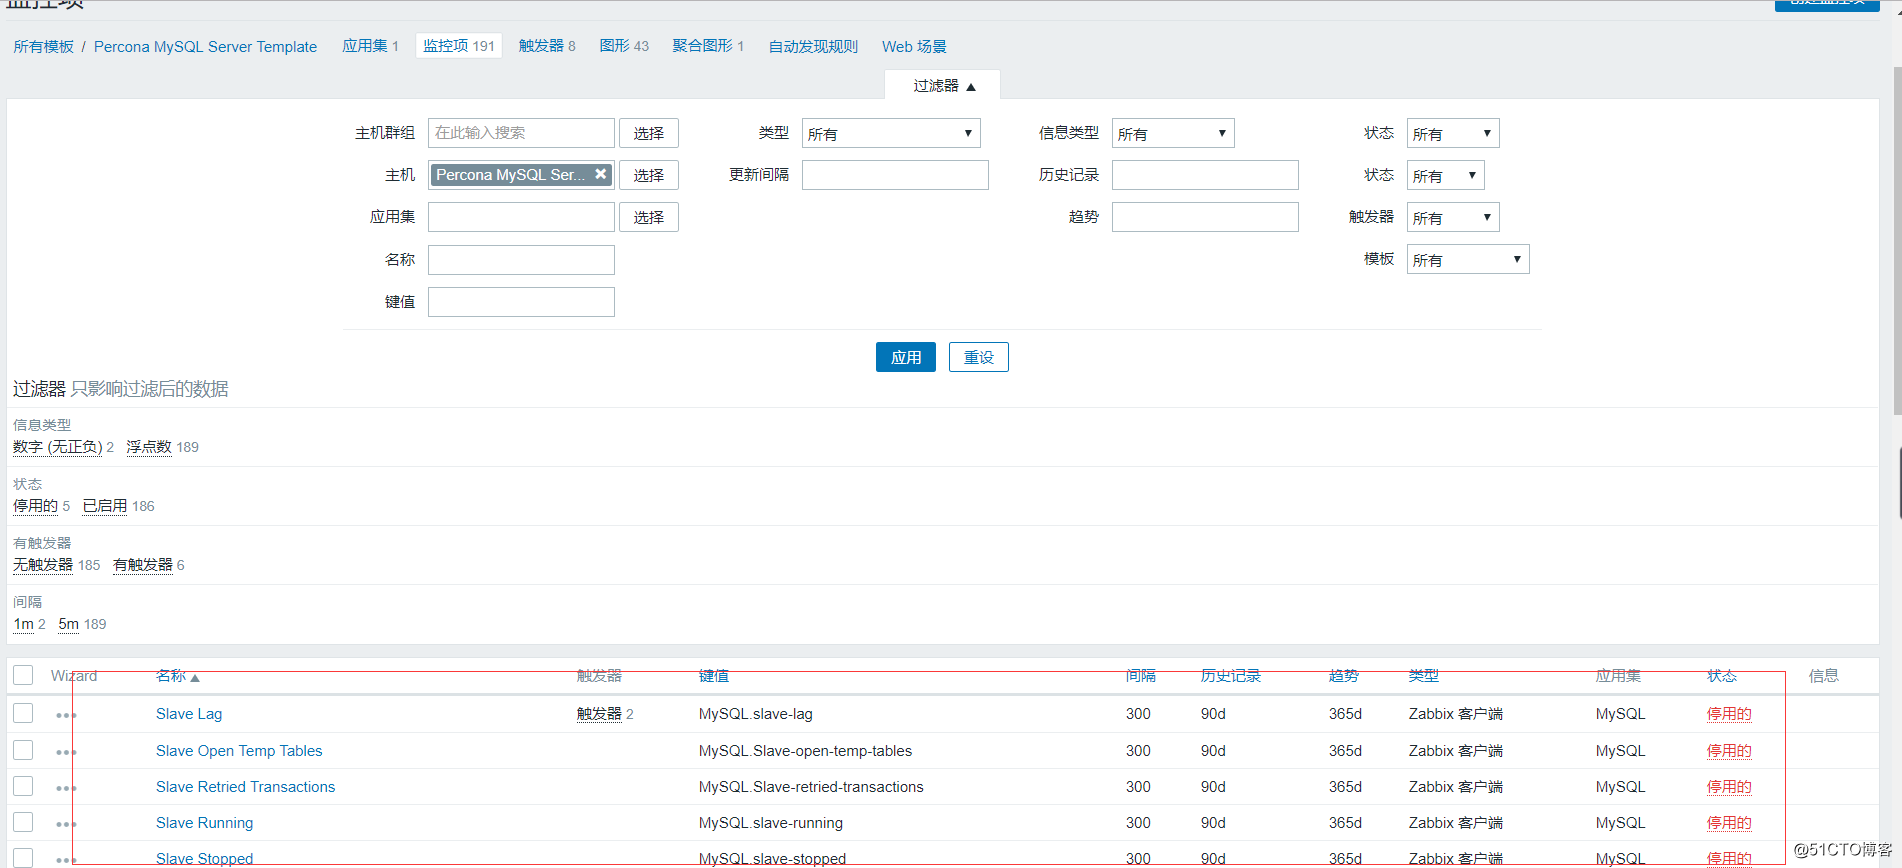Check the Slave Lag row checkbox

point(23,713)
